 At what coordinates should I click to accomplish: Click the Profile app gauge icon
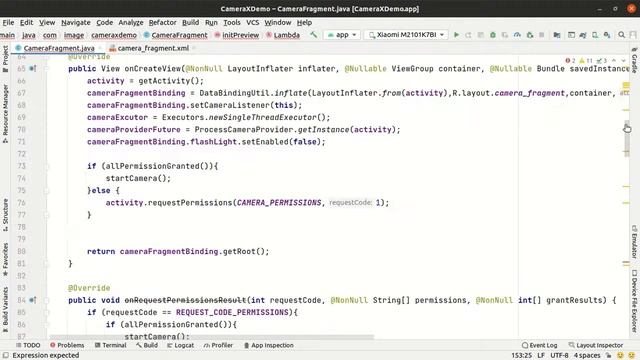tap(517, 35)
